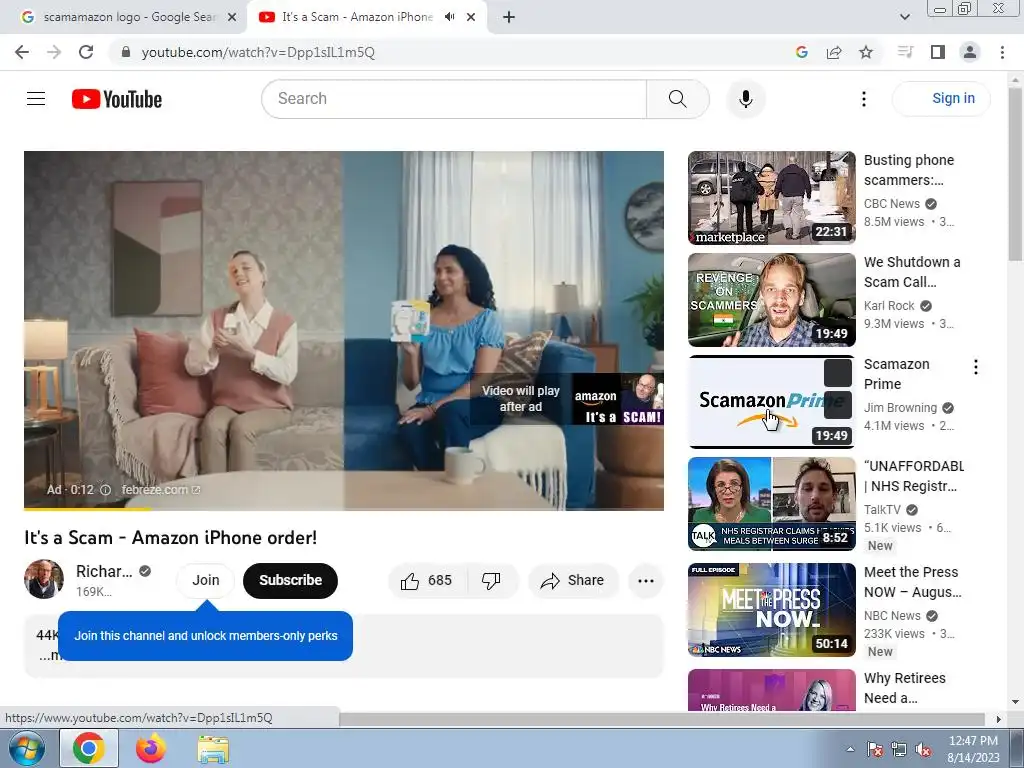Go to YouTube home via logo
This screenshot has height=768, width=1024.
117,99
